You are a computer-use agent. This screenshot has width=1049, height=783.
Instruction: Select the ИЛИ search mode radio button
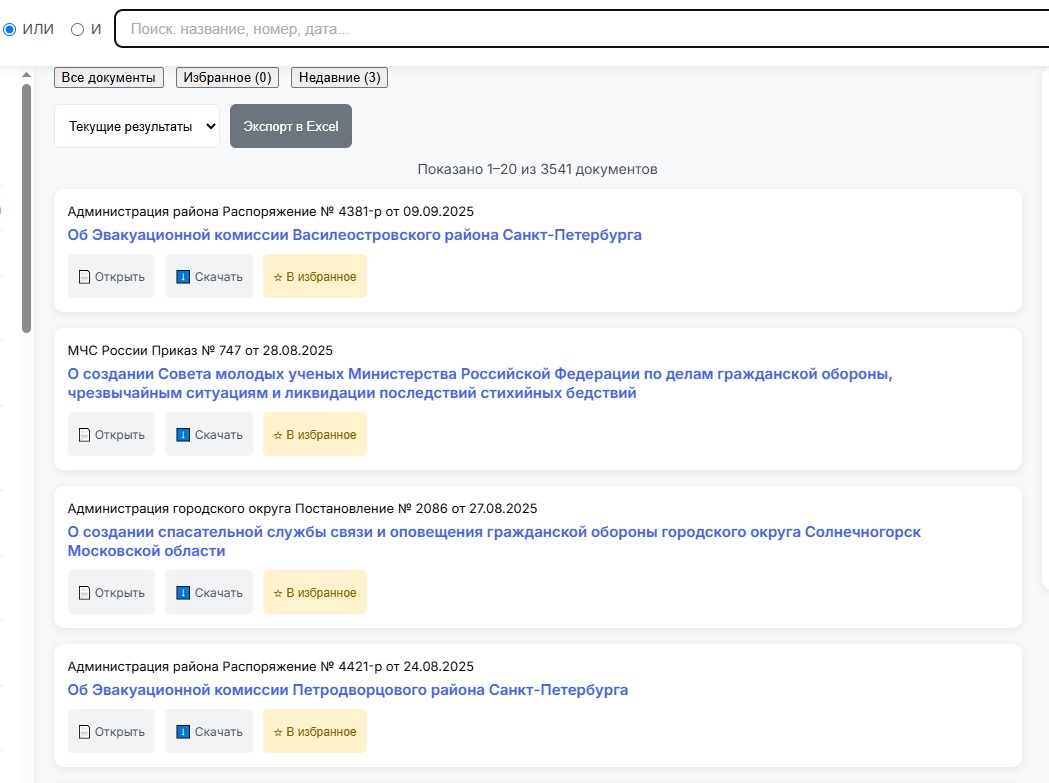[x=10, y=29]
